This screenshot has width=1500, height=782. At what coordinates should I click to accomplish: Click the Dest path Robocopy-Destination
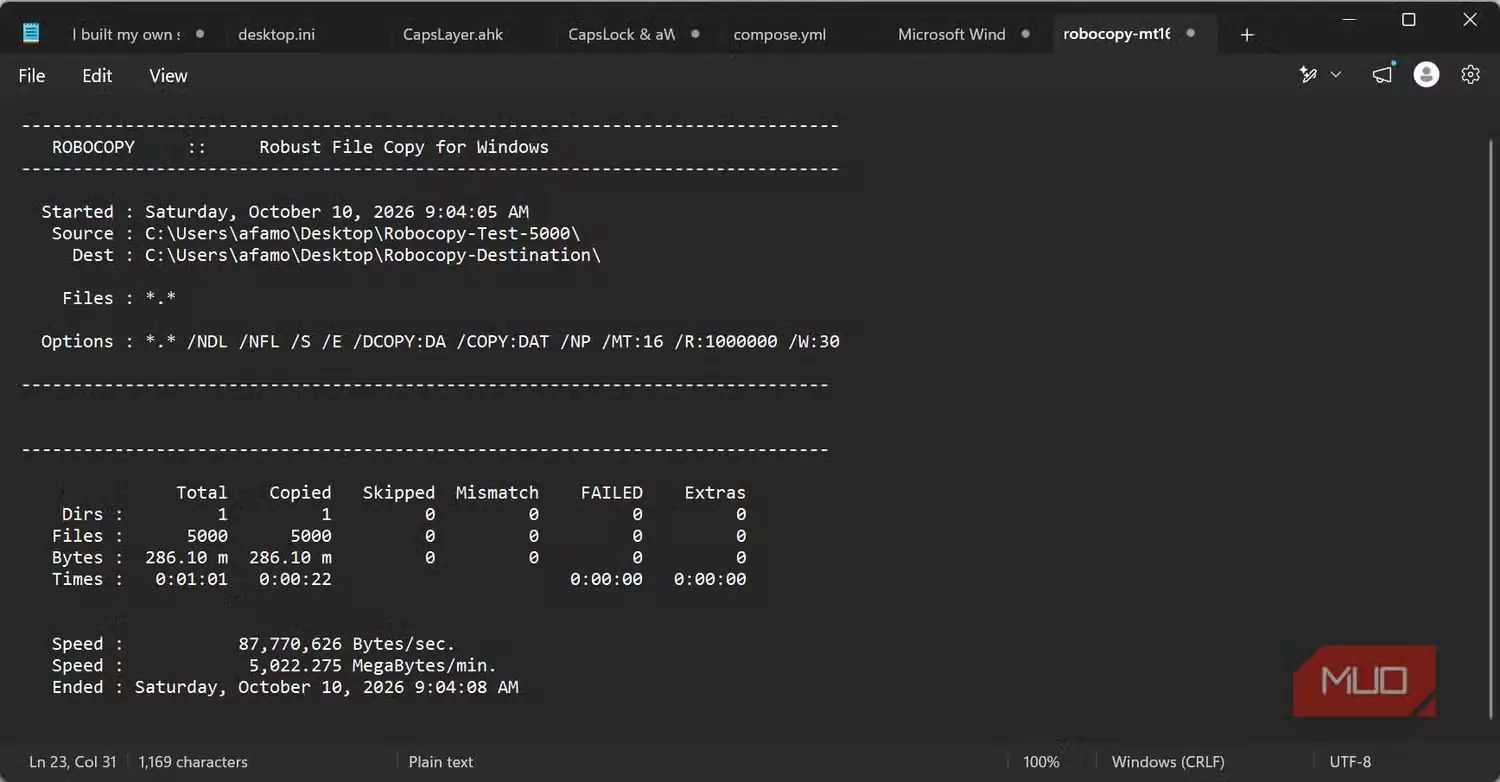point(373,255)
